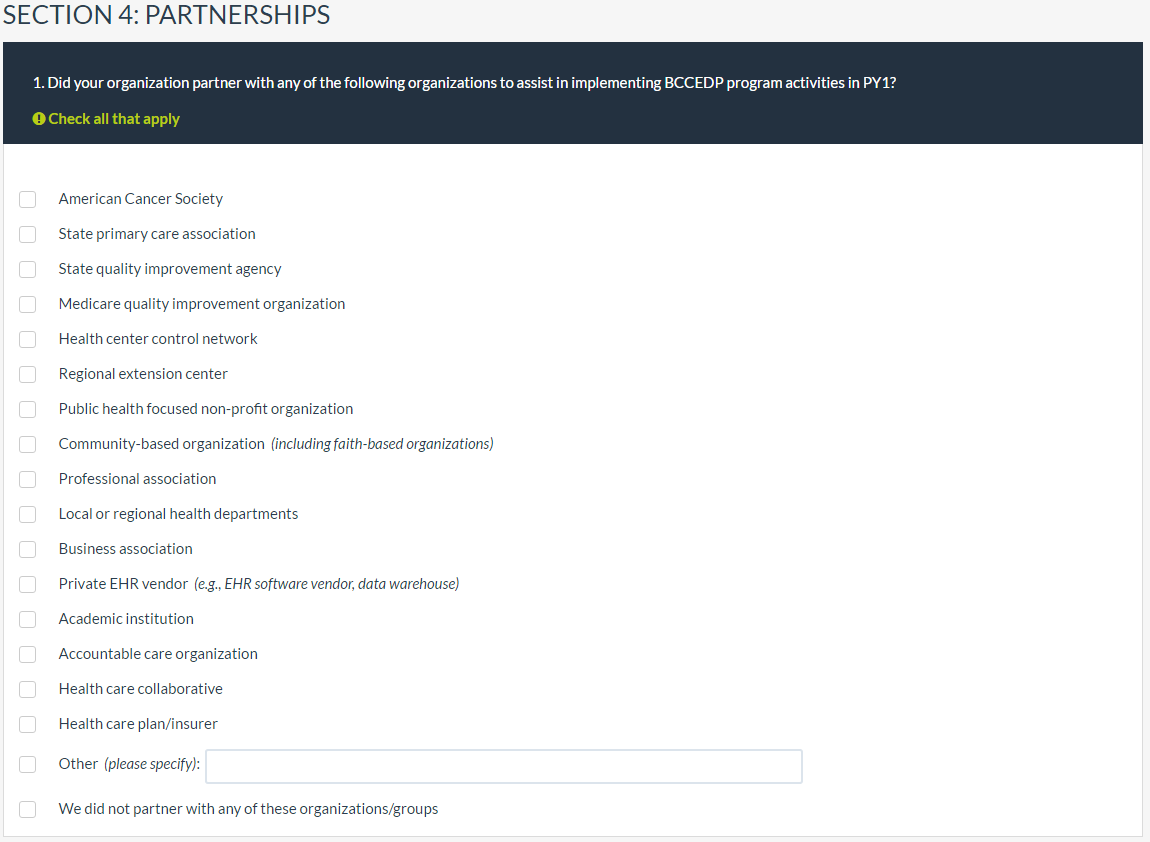Check Health center control network box

coord(28,339)
